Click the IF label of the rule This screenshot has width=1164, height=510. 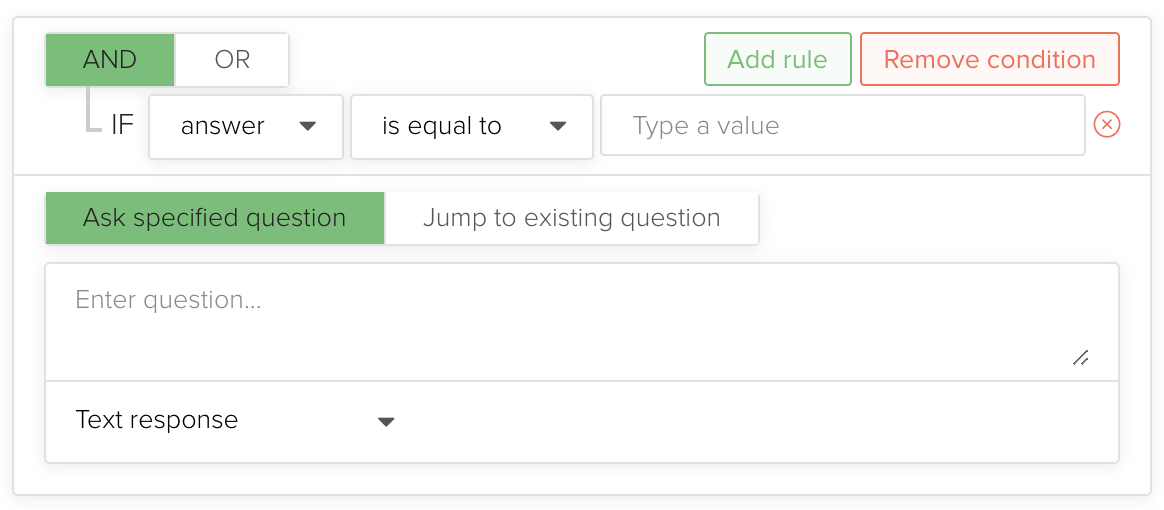coord(122,127)
